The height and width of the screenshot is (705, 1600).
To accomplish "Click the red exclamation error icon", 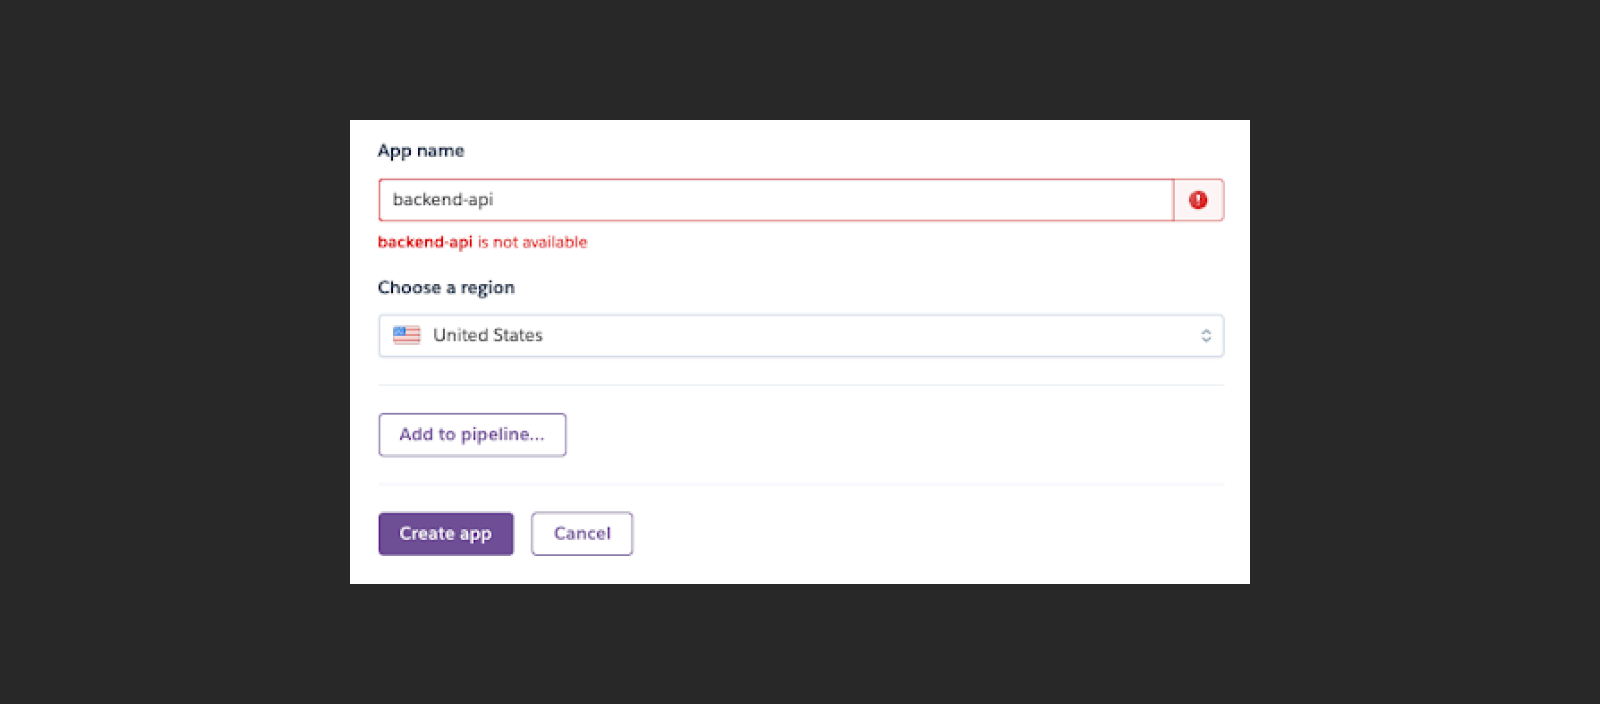I will click(x=1198, y=200).
